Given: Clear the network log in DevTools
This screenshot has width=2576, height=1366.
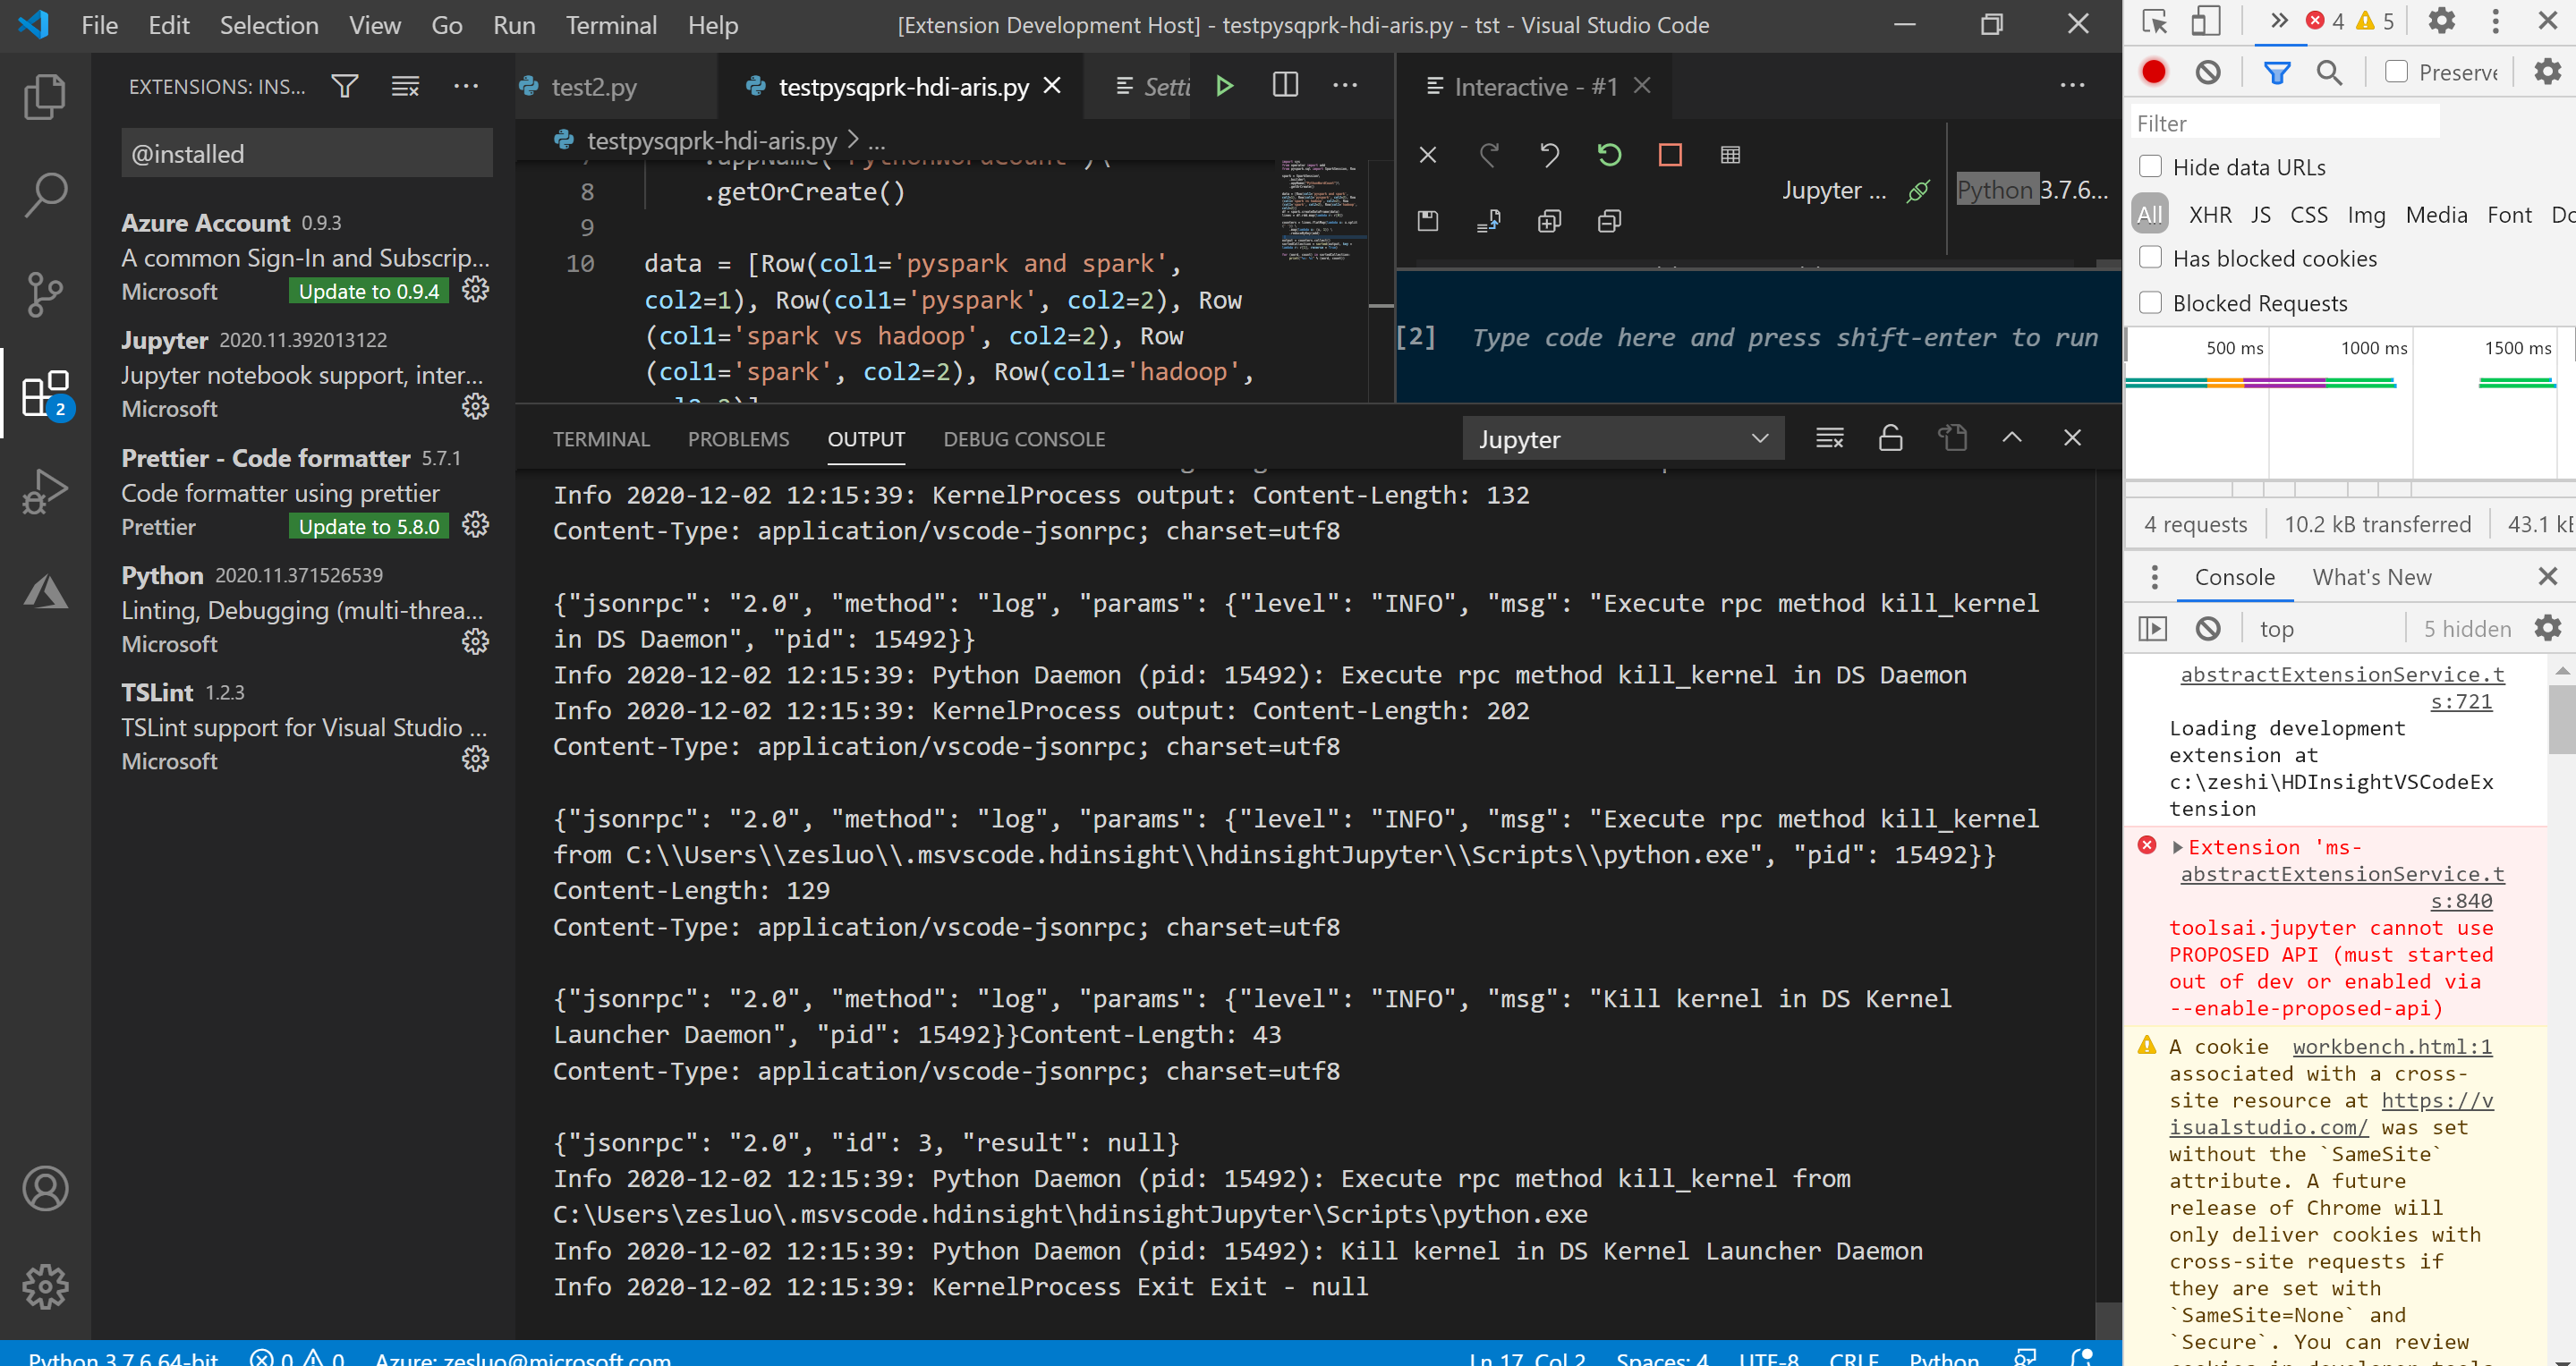Looking at the screenshot, I should point(2209,71).
